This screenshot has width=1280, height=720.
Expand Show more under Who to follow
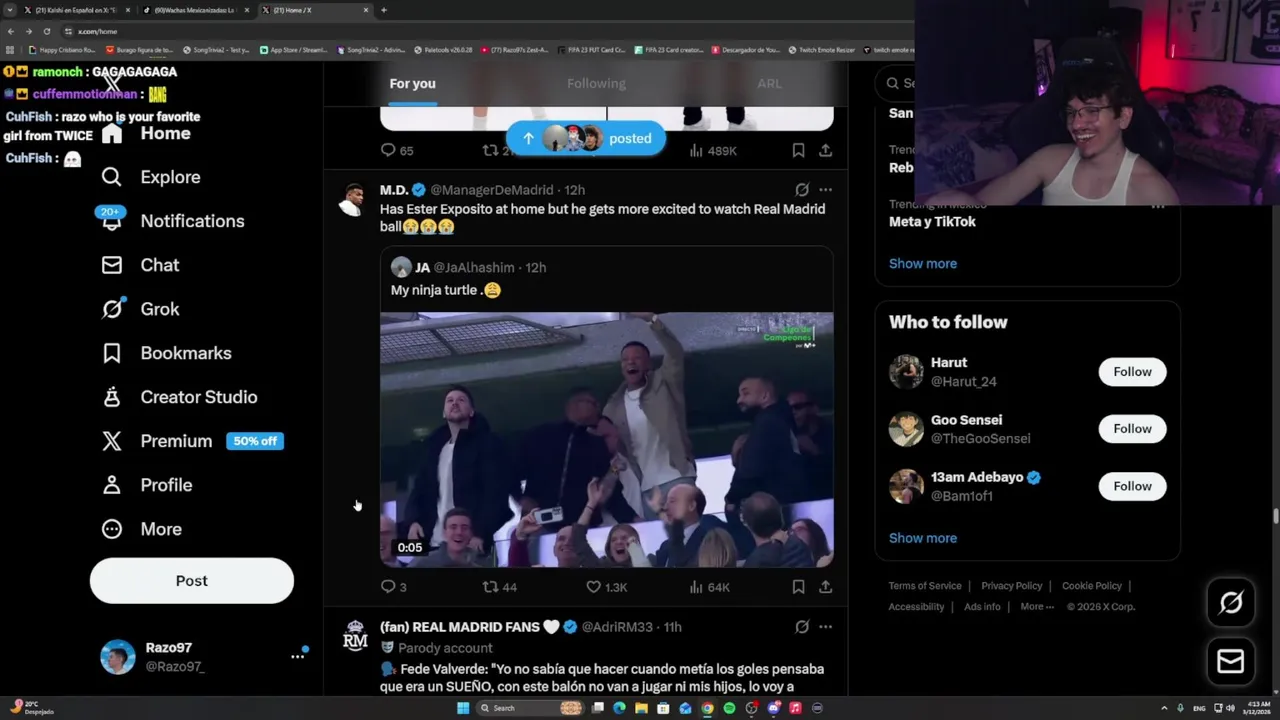tap(923, 538)
